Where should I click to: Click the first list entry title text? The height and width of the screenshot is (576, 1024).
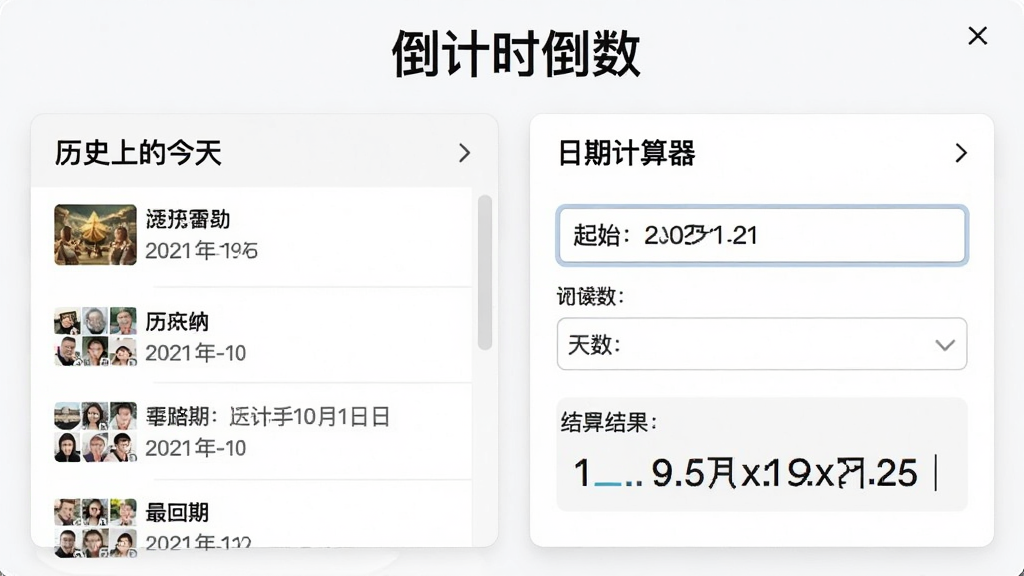point(187,219)
